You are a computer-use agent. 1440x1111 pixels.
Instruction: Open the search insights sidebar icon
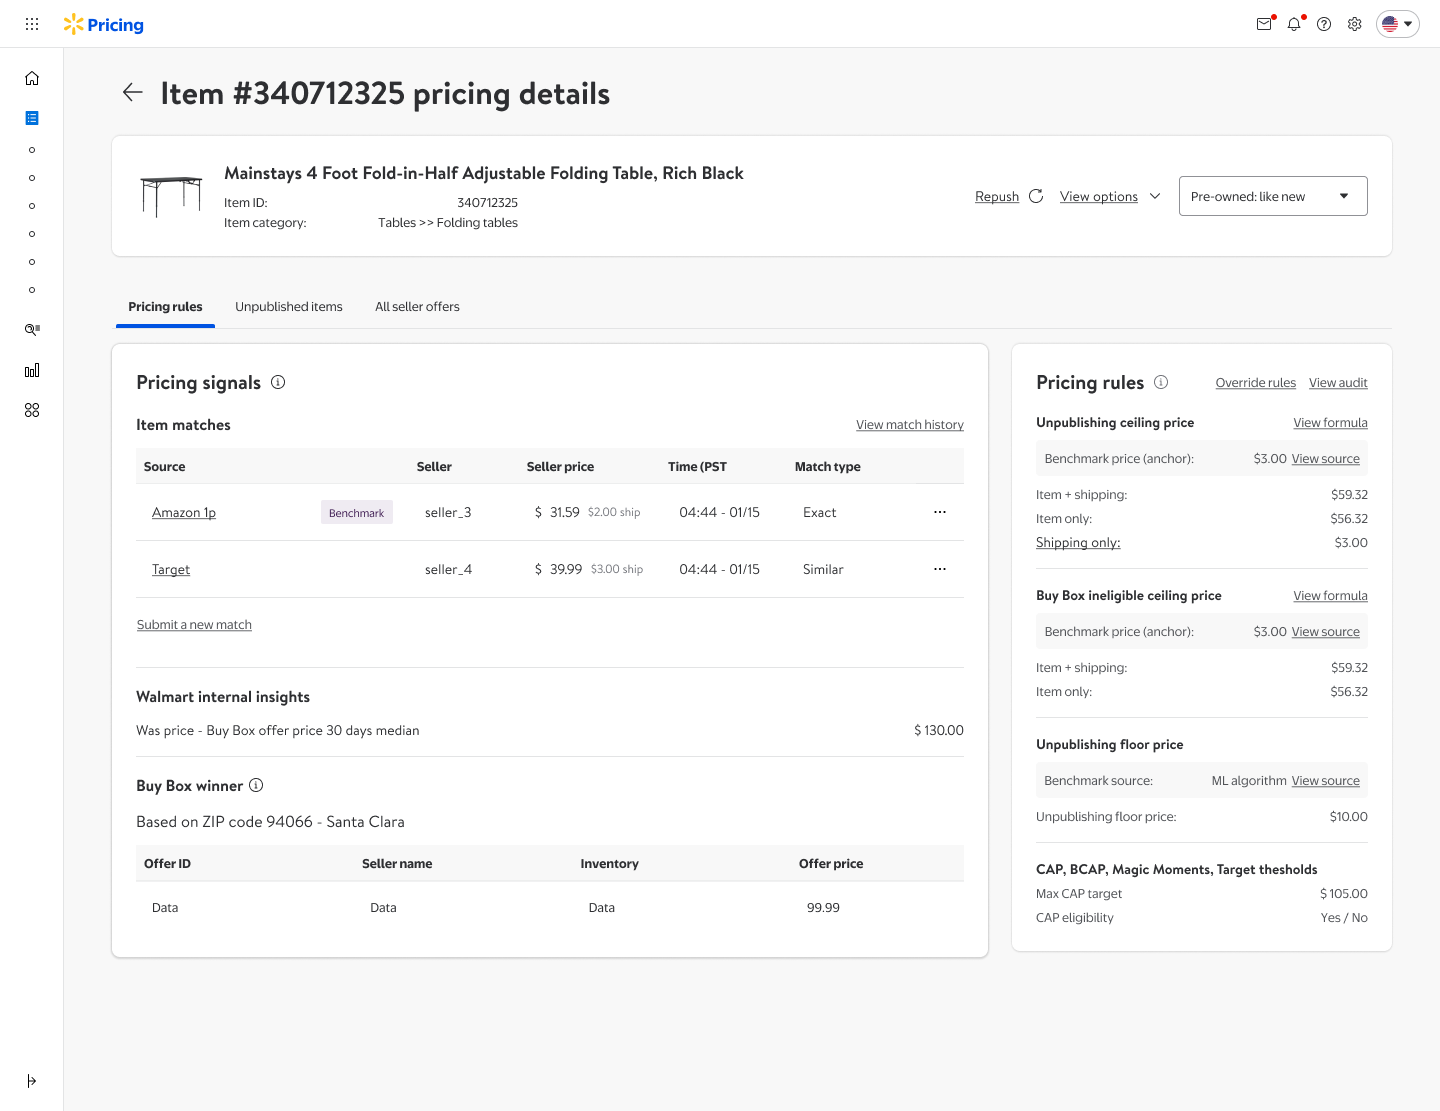point(32,329)
